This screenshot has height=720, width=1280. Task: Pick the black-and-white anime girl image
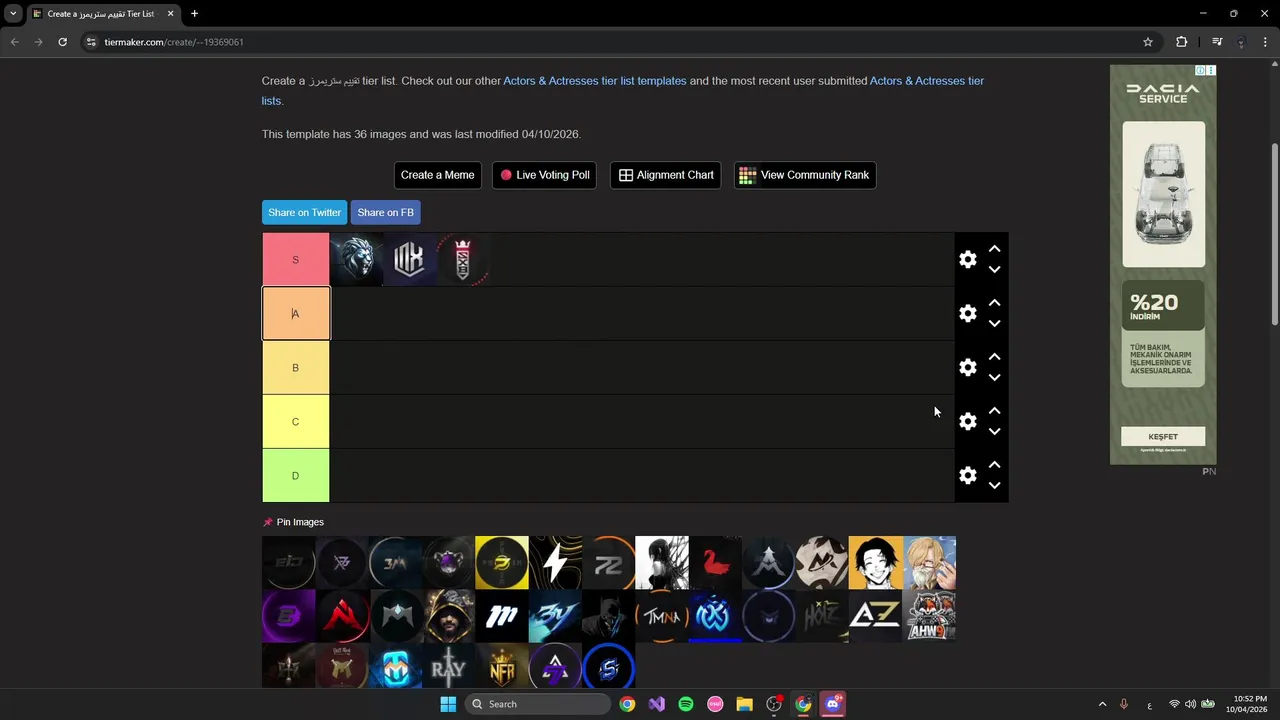tap(662, 563)
